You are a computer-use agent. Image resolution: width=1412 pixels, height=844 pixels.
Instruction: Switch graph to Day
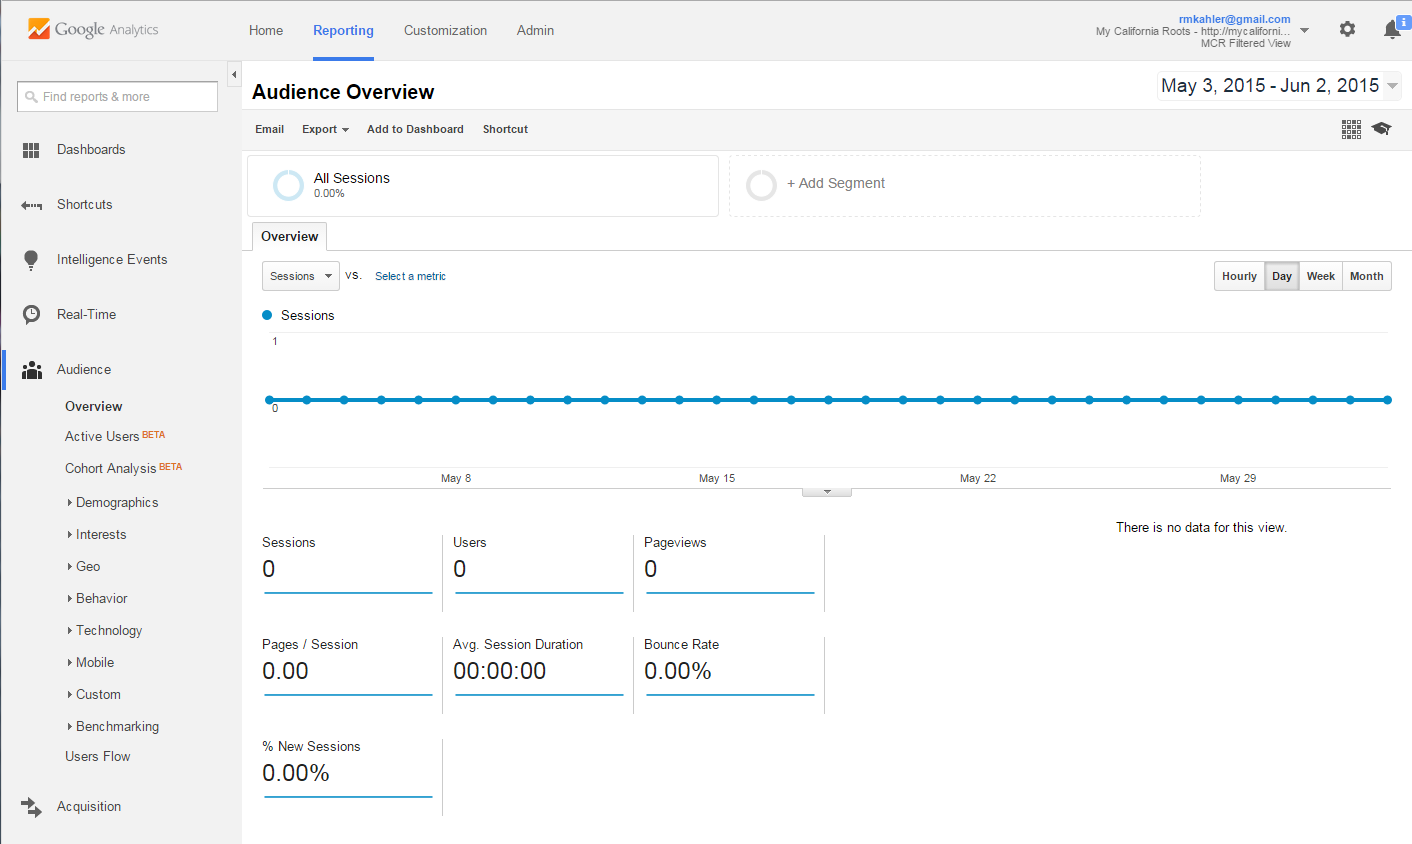1282,276
